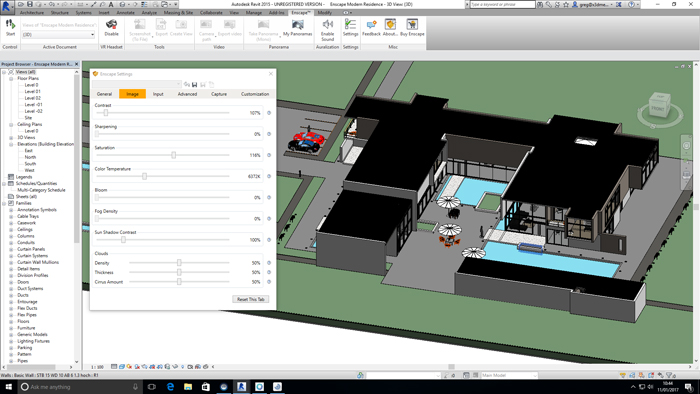The width and height of the screenshot is (700, 394).
Task: Click the Clouds Thickness slider handle
Action: point(179,272)
